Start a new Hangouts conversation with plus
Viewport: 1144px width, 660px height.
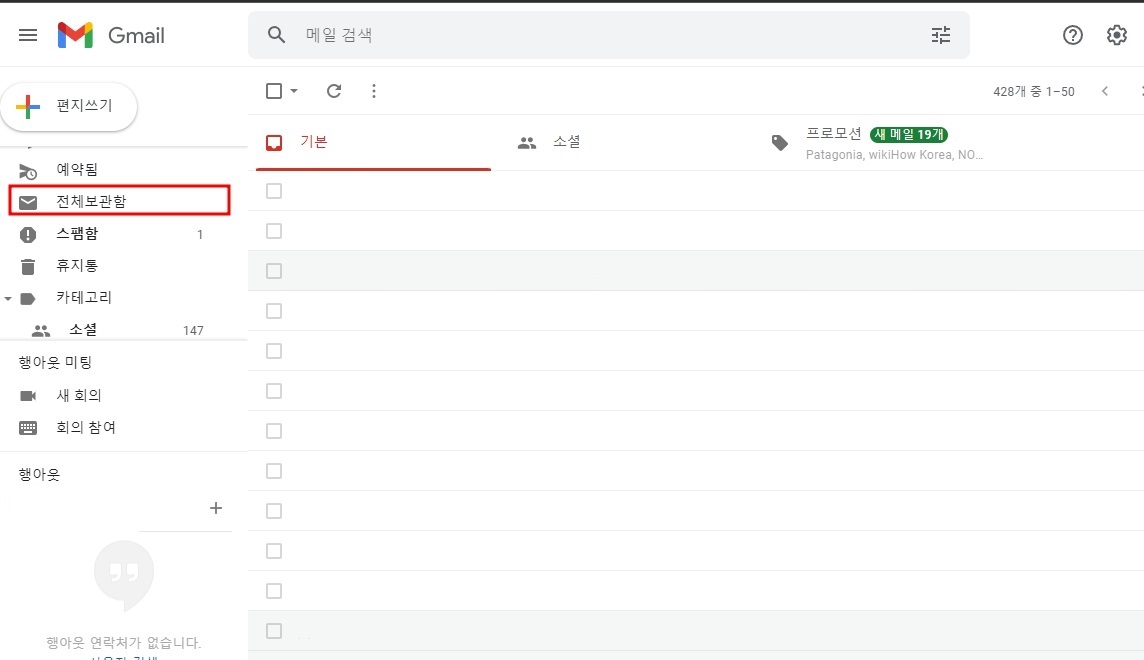click(216, 507)
